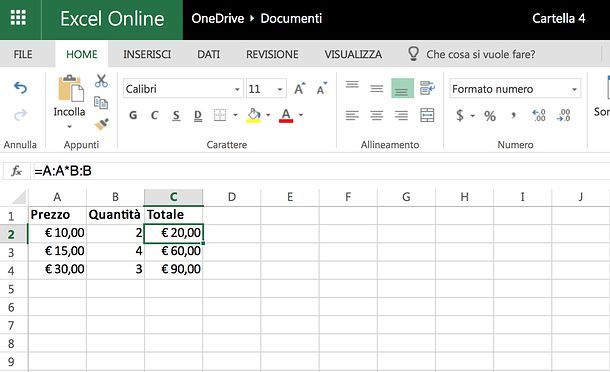Select column A header
The width and height of the screenshot is (610, 372).
tap(57, 197)
